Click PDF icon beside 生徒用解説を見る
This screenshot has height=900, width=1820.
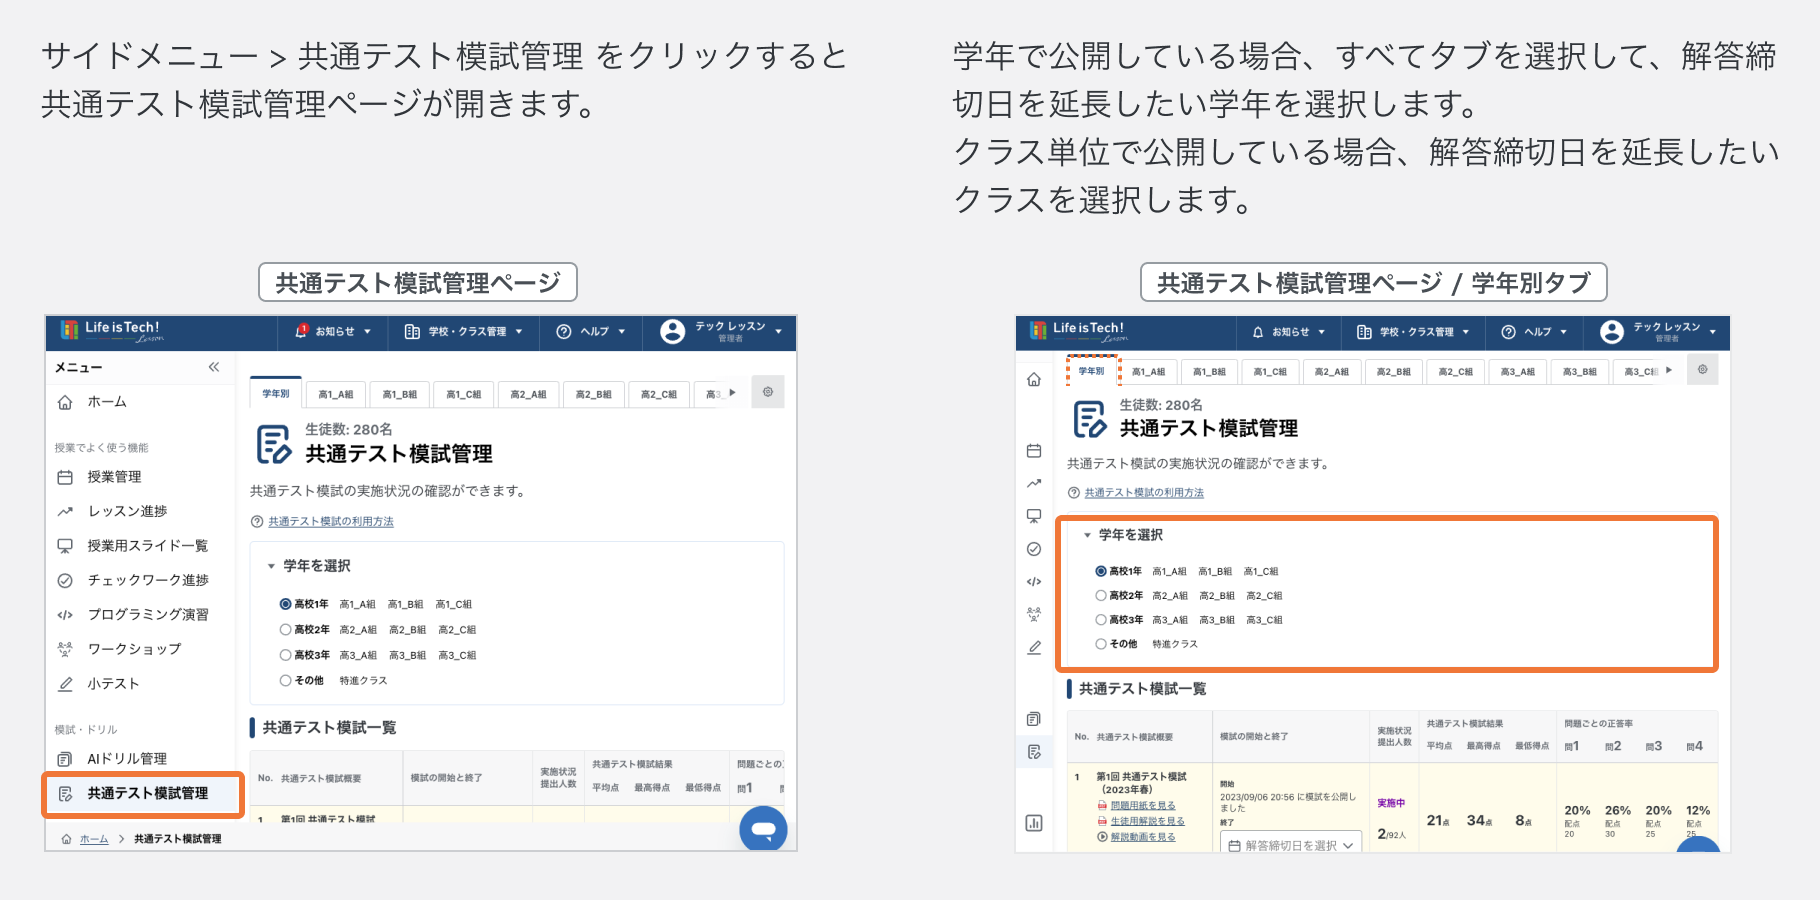pos(1103,821)
